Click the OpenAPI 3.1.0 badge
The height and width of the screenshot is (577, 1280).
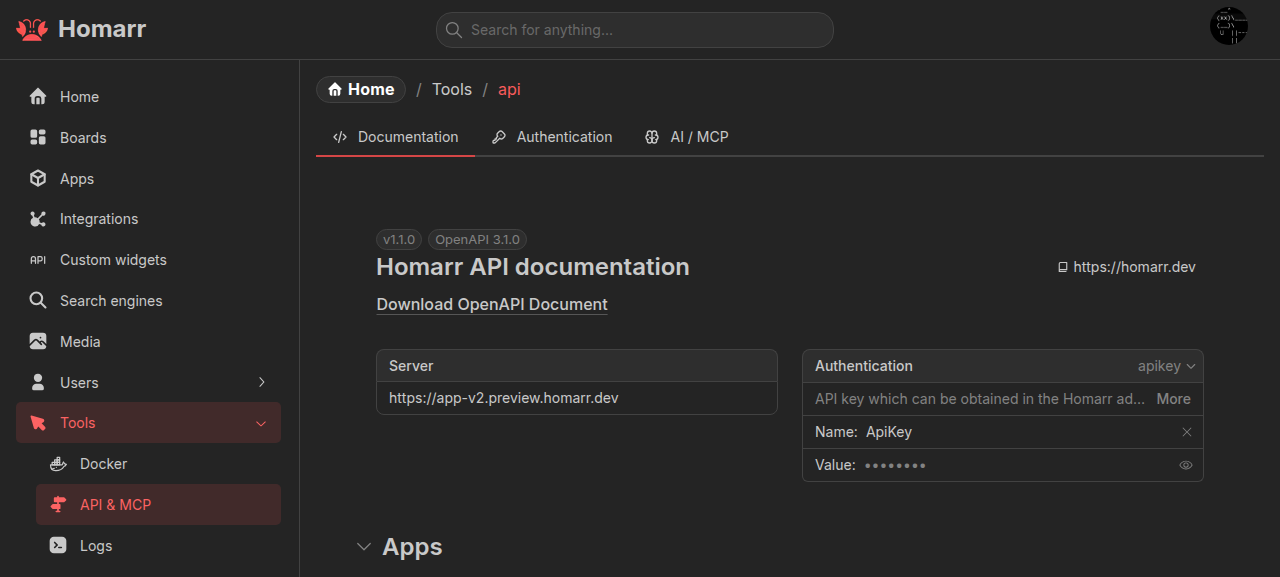(x=477, y=240)
